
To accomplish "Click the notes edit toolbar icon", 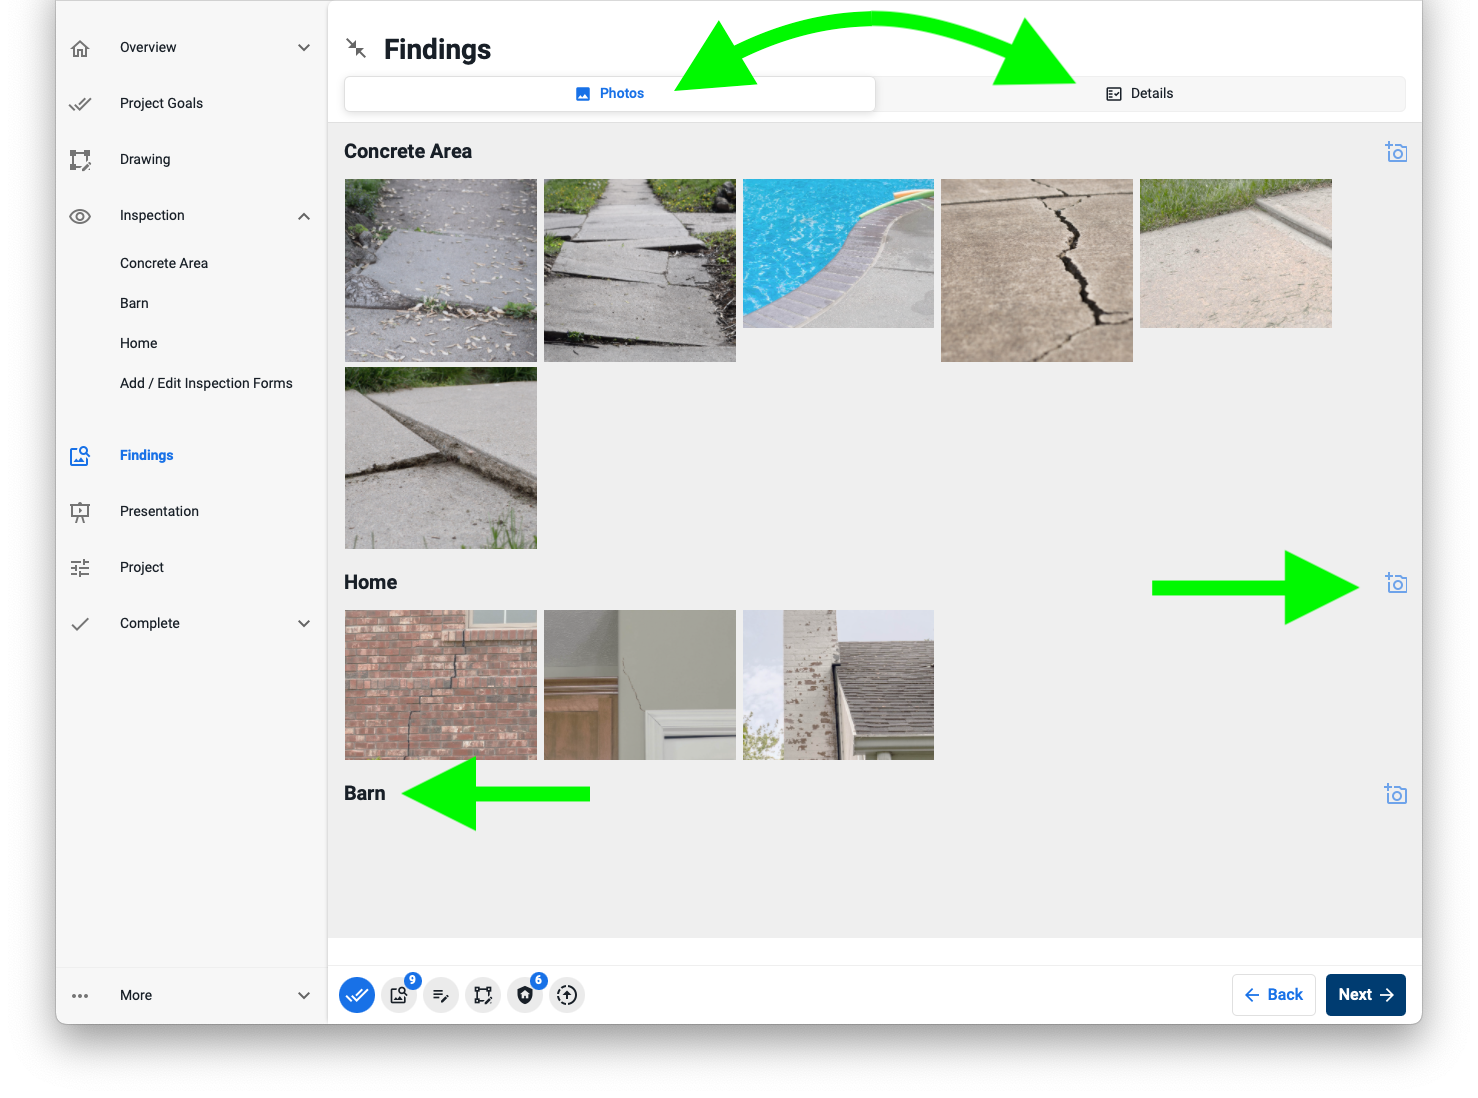I will click(441, 995).
